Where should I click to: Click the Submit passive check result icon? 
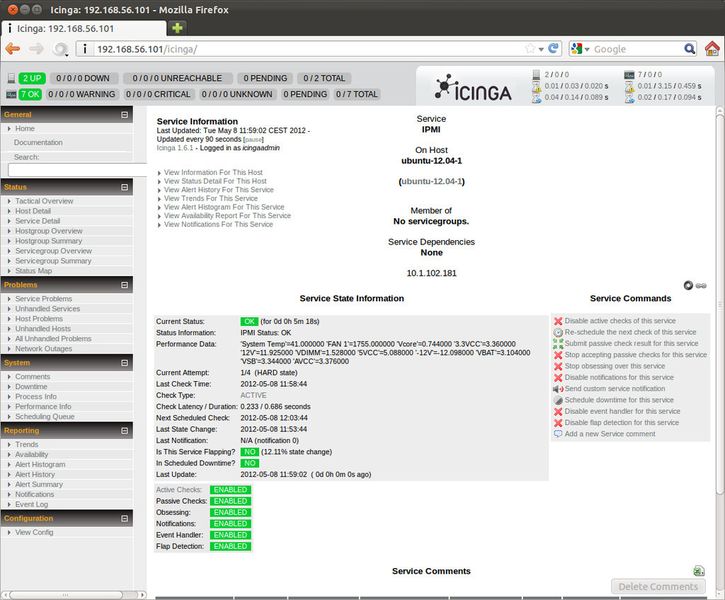558,343
